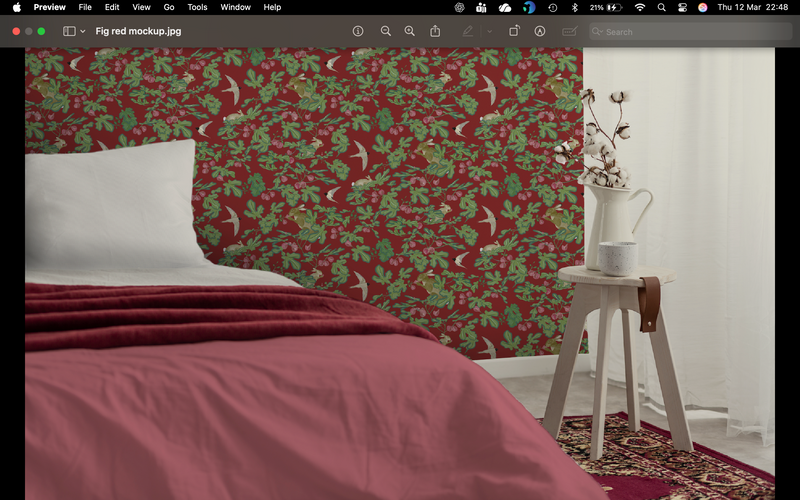Zoom in on the image
Screen dimensions: 800x500
pos(410,31)
